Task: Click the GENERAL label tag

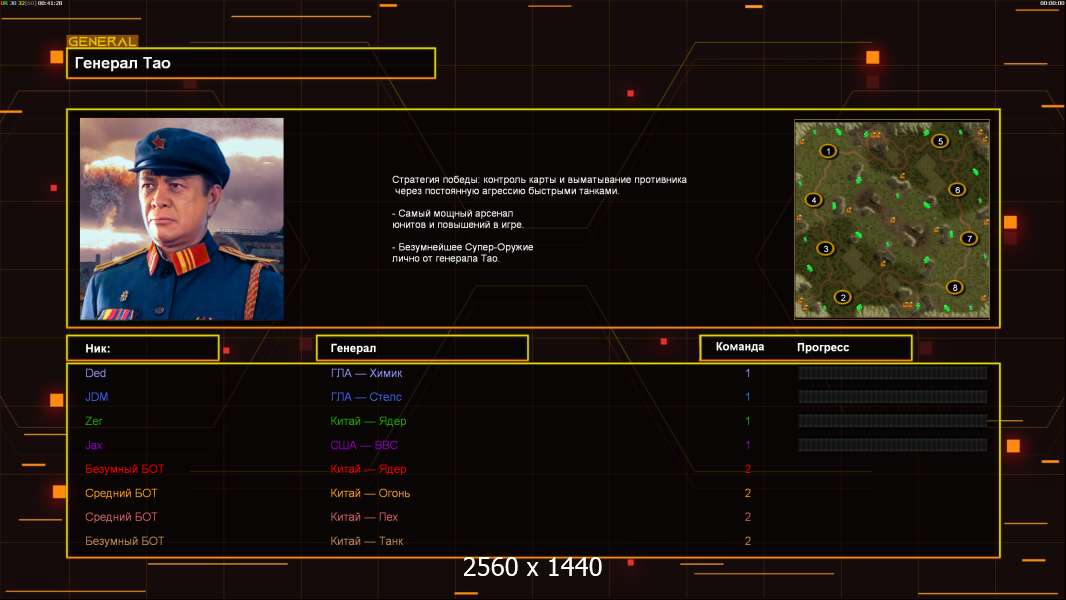Action: click(x=102, y=41)
